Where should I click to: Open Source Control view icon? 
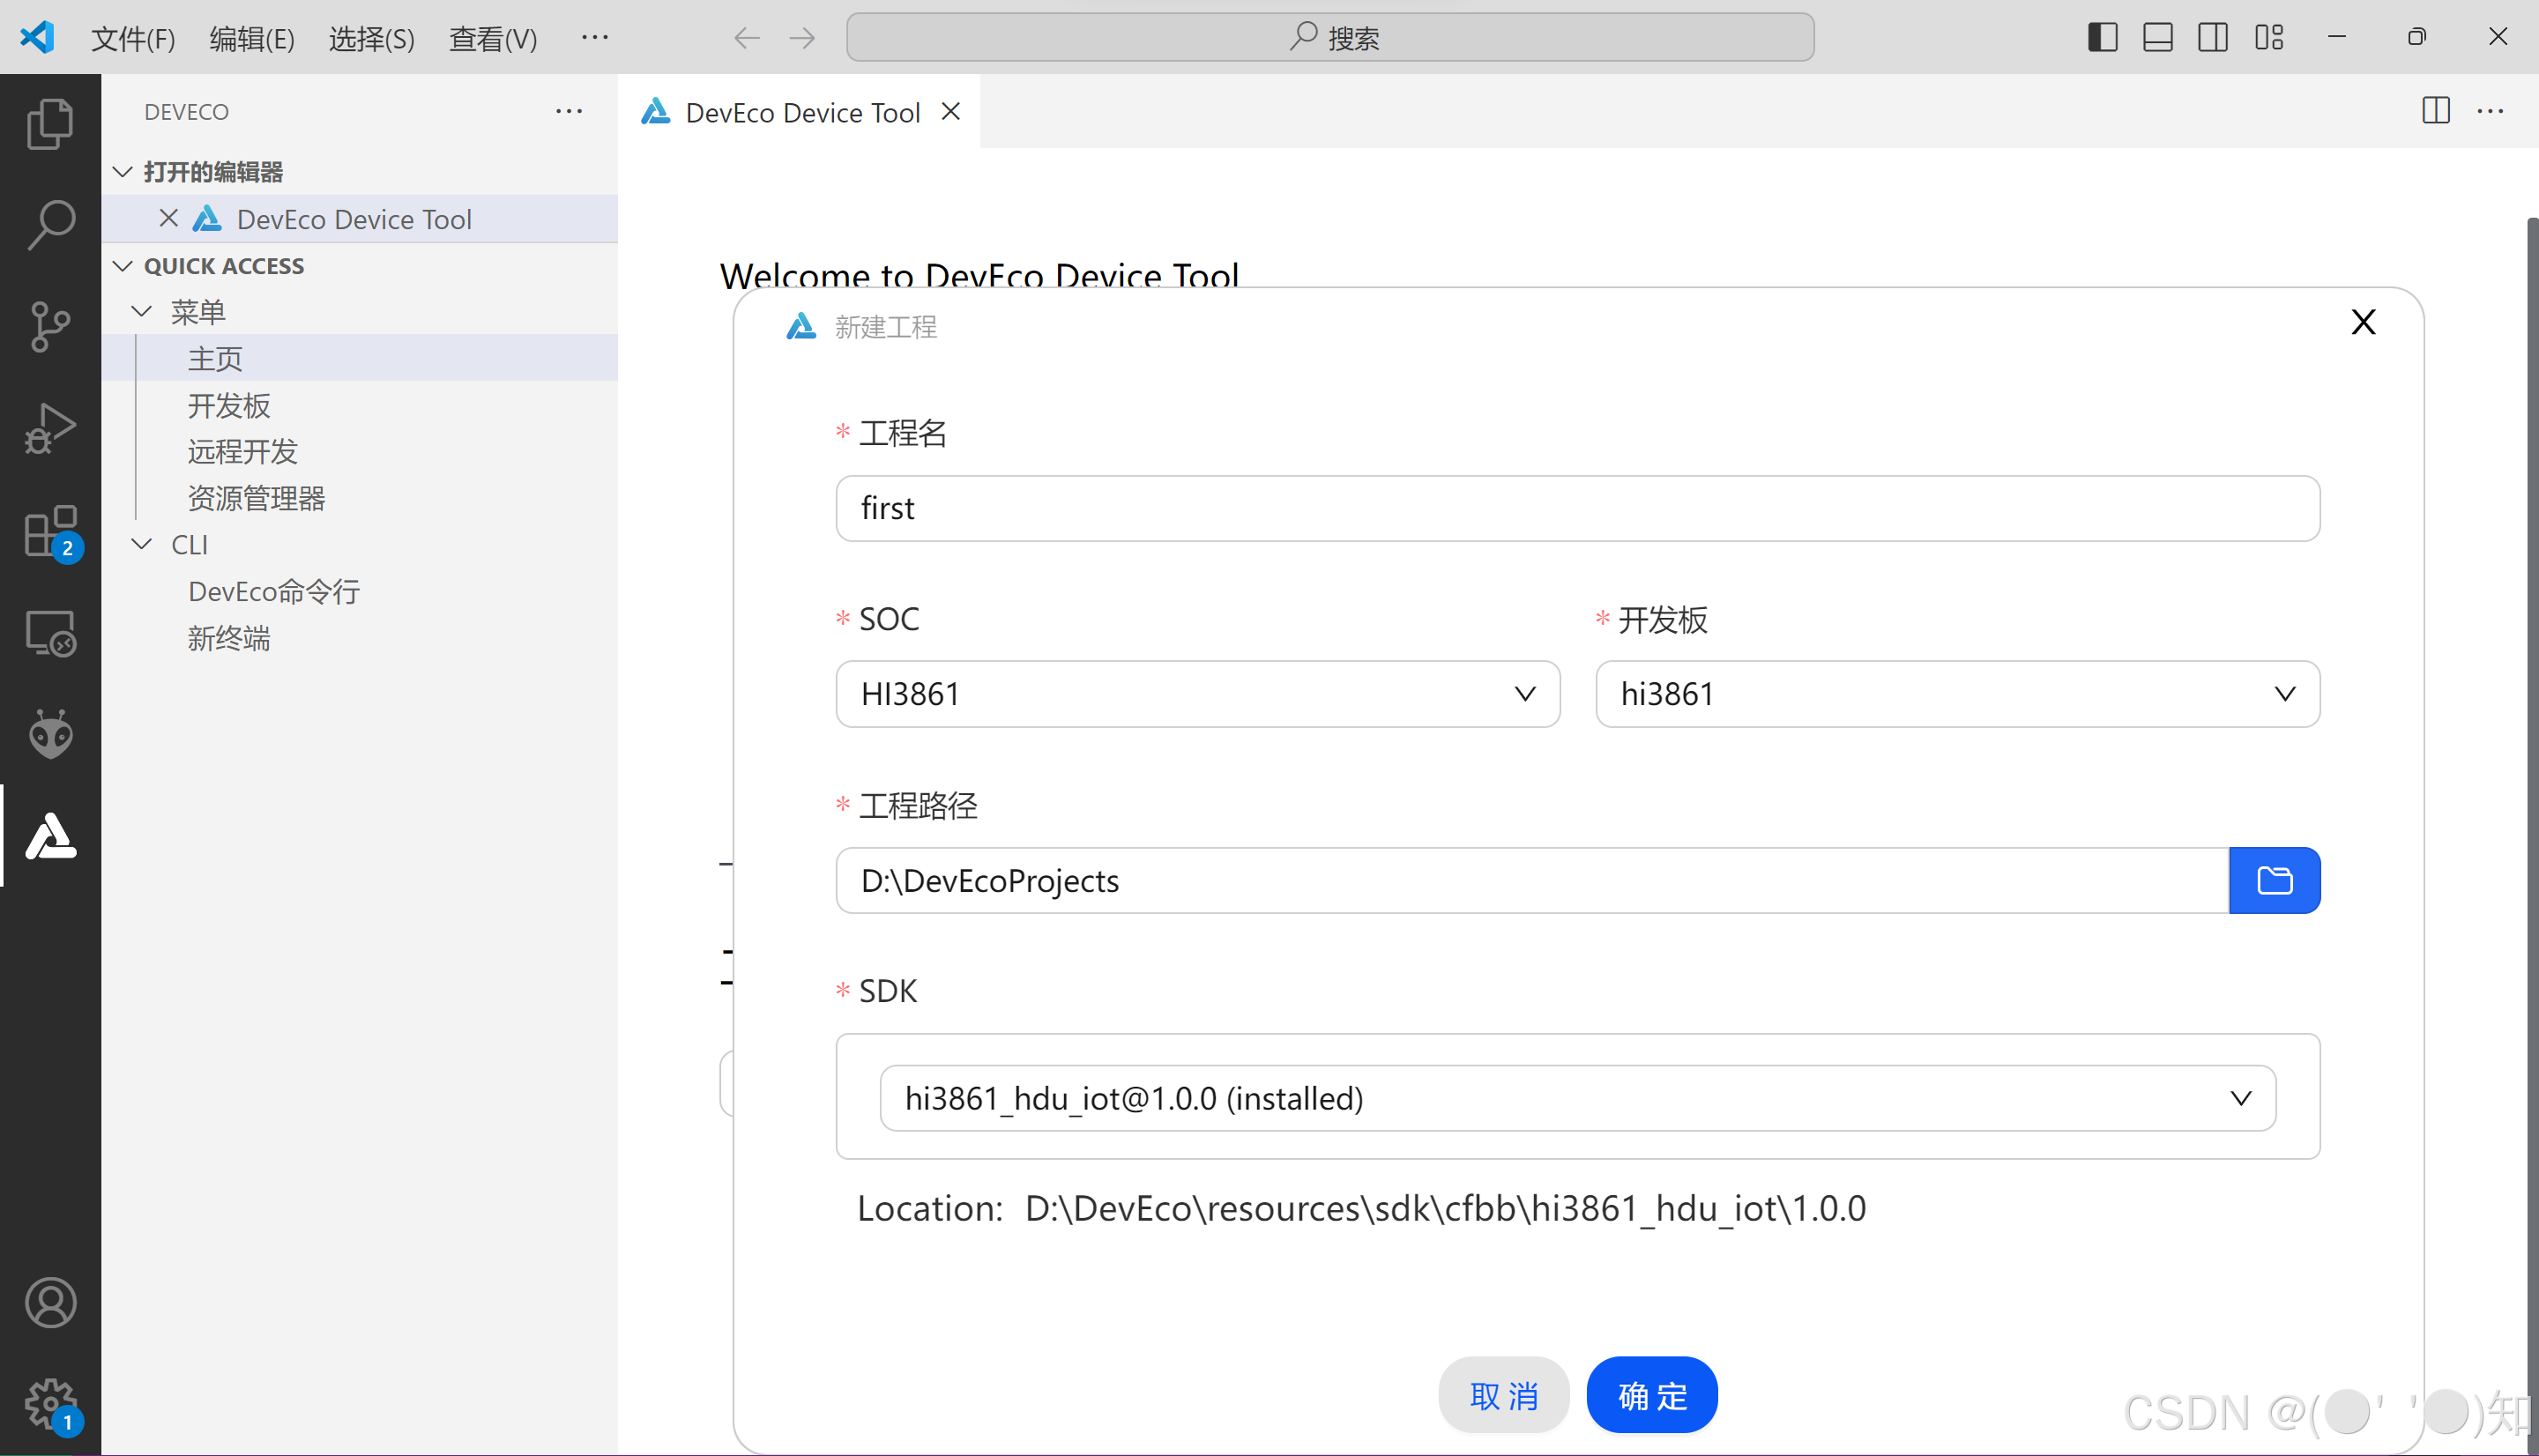pyautogui.click(x=50, y=327)
